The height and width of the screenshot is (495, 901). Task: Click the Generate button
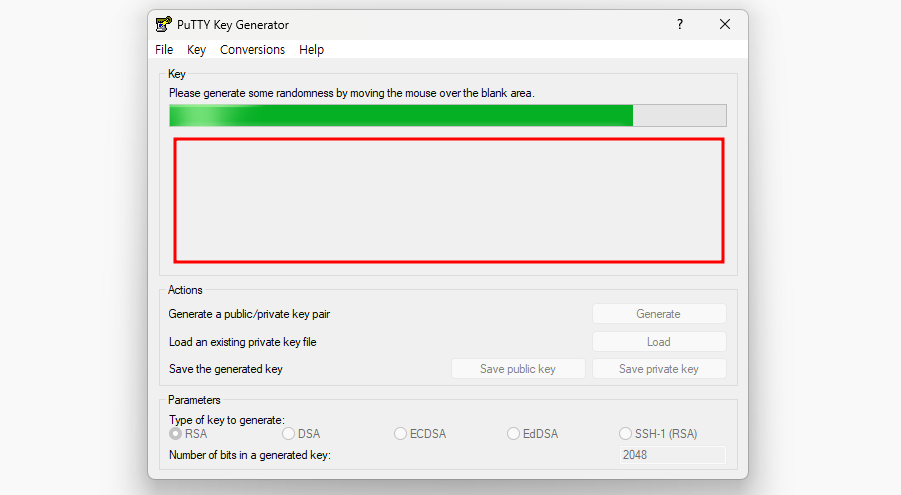tap(659, 314)
